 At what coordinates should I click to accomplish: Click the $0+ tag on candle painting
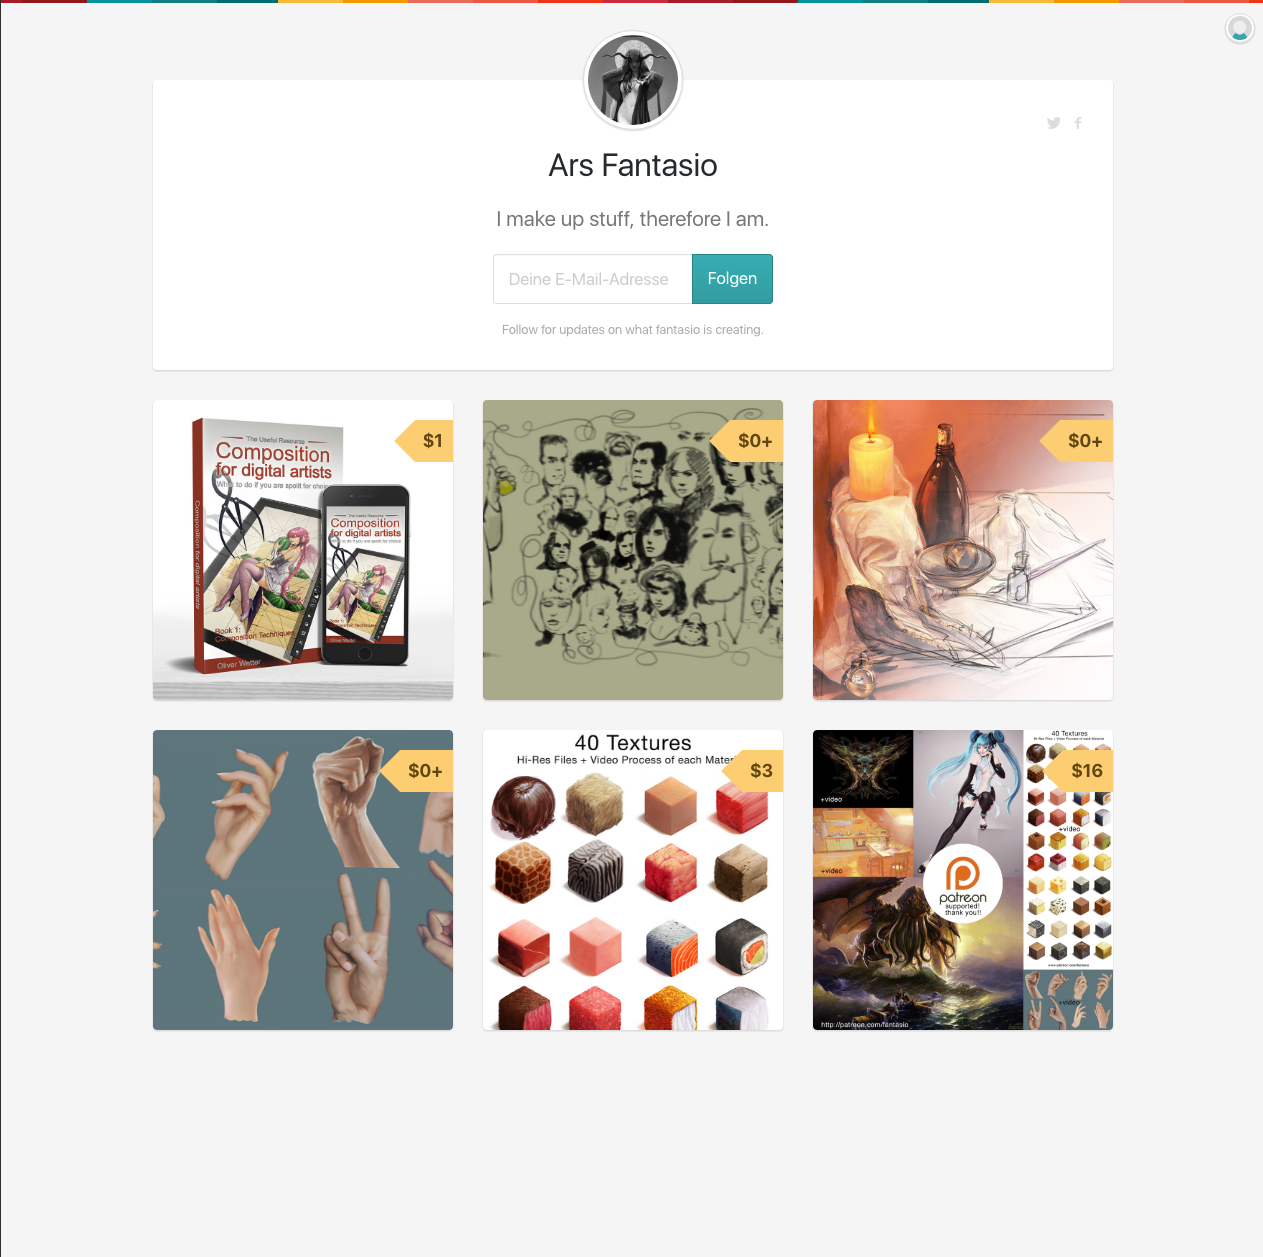(1077, 441)
